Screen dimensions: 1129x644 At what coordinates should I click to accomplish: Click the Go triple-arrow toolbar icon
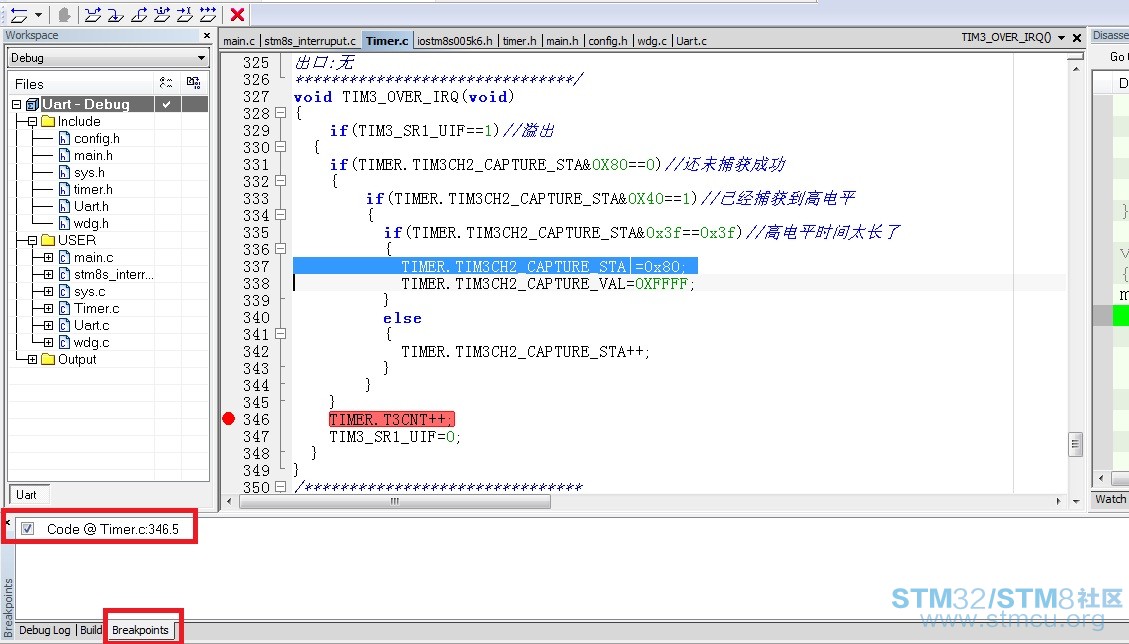(208, 14)
